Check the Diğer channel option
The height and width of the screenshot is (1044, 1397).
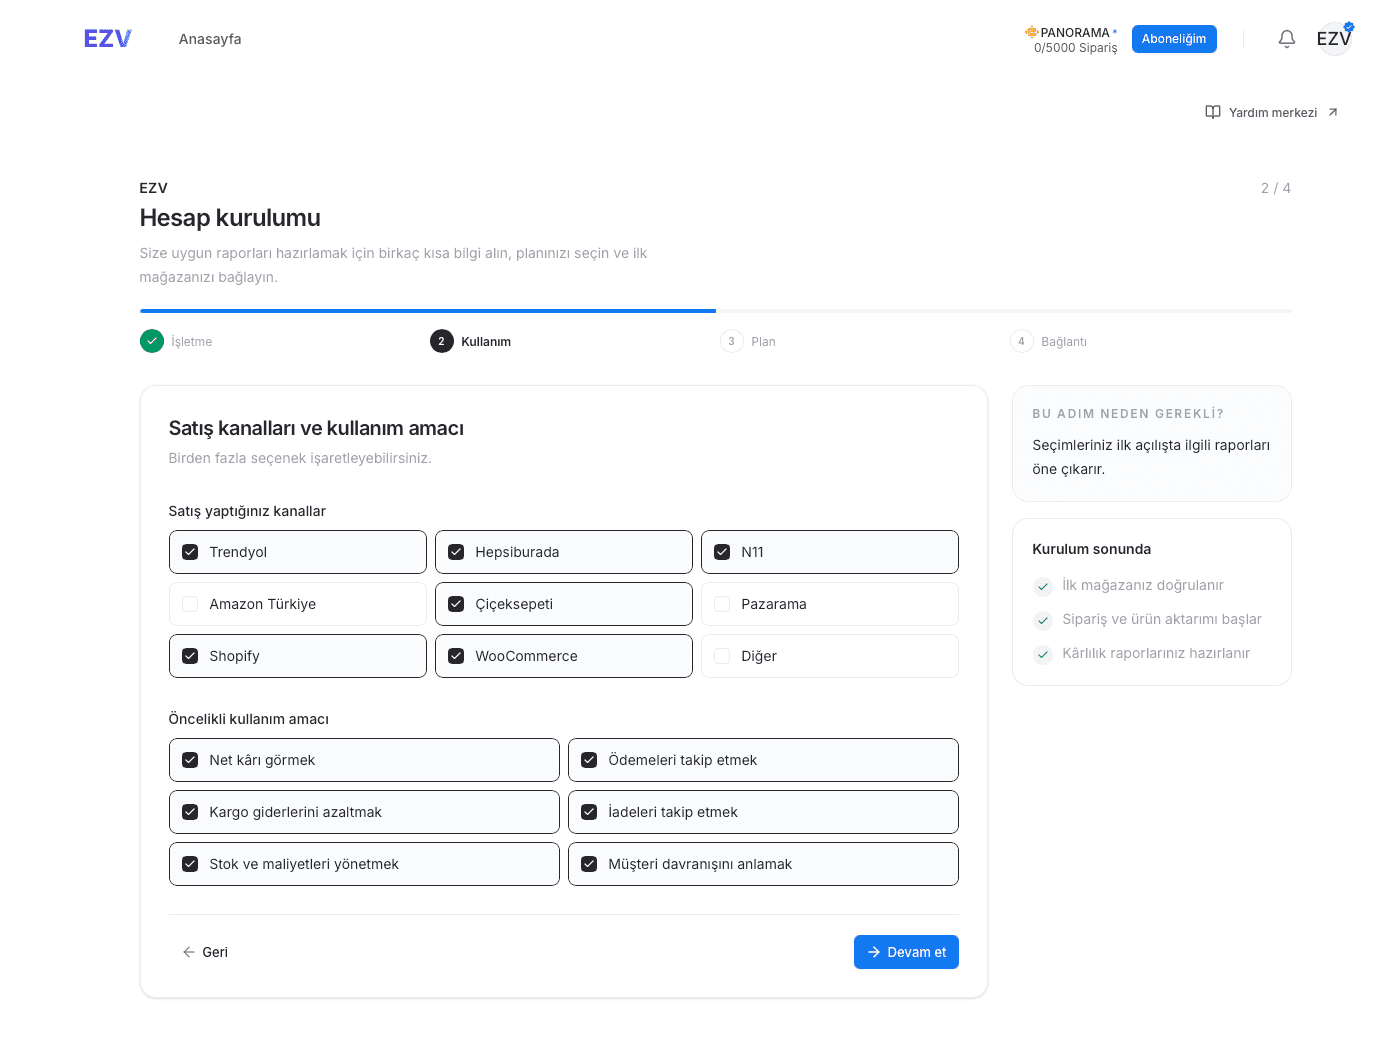830,656
